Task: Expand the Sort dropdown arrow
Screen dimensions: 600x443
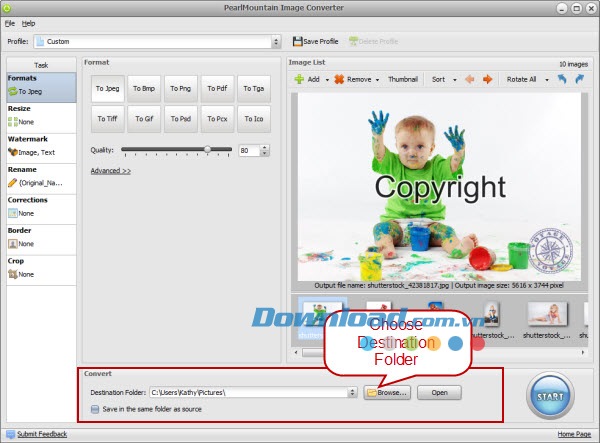Action: tap(455, 80)
